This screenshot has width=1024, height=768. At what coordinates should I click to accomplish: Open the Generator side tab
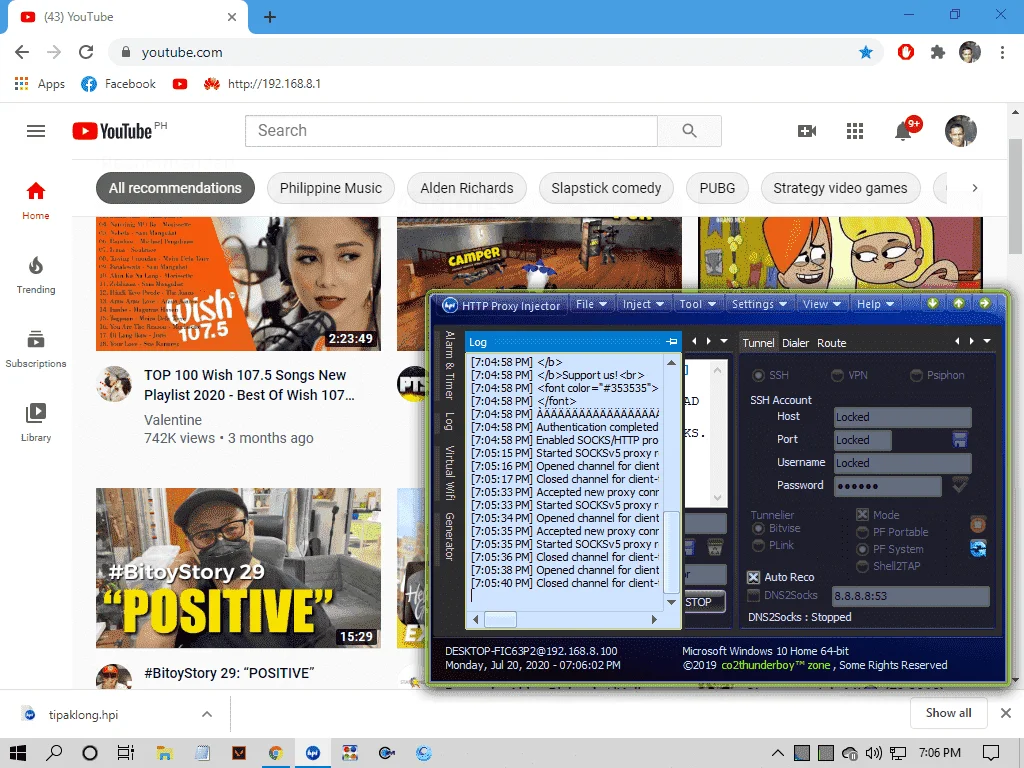click(449, 536)
